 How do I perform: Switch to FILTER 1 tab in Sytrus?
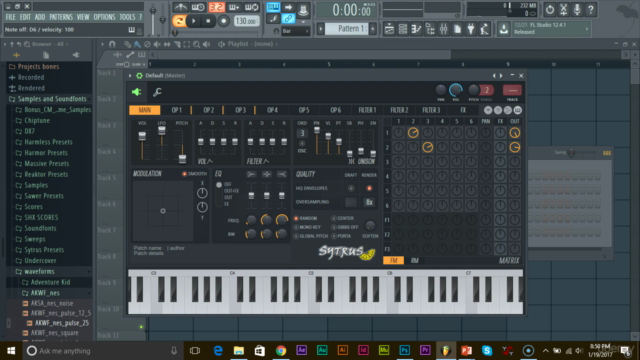tap(367, 110)
